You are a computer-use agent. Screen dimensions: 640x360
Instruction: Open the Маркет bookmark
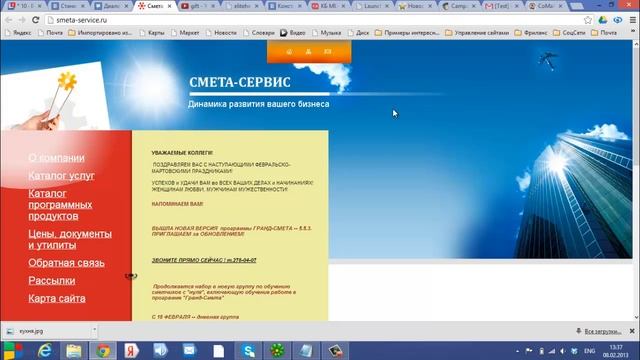click(185, 33)
